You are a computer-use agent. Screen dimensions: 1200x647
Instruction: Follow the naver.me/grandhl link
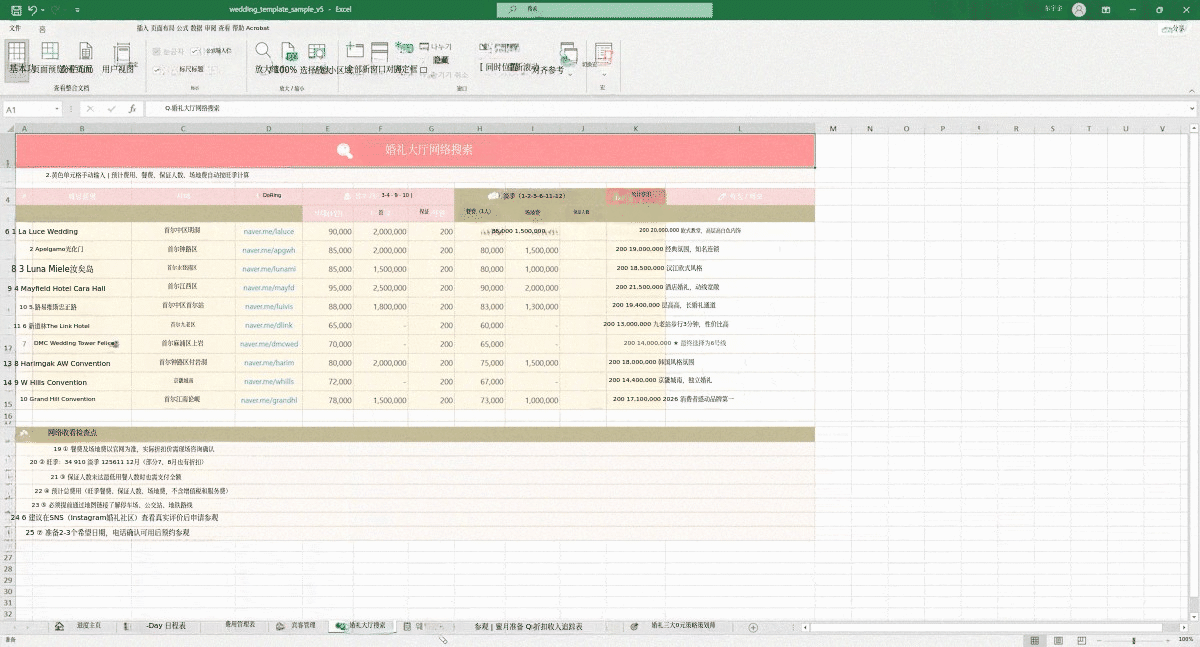(x=269, y=399)
